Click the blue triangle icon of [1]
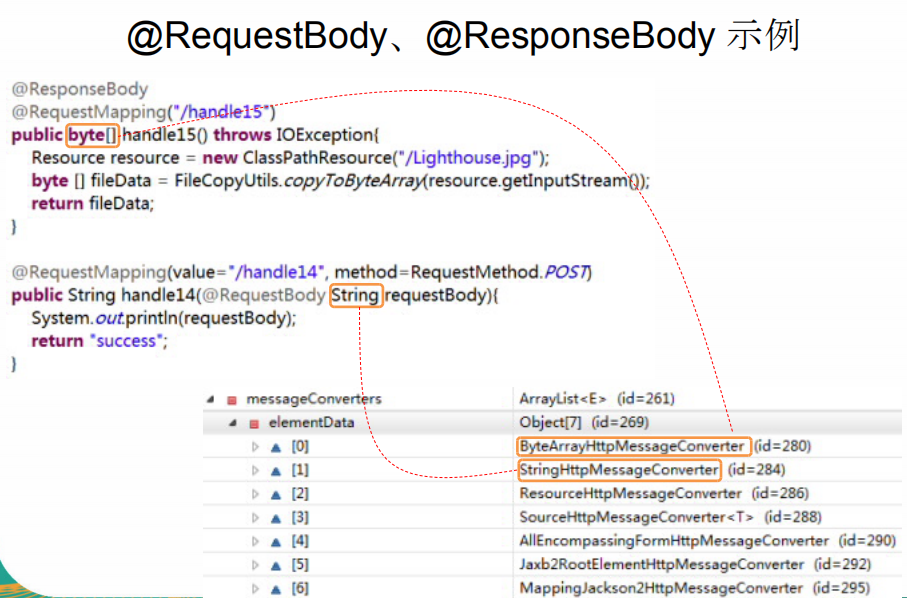This screenshot has height=598, width=907. [x=276, y=471]
